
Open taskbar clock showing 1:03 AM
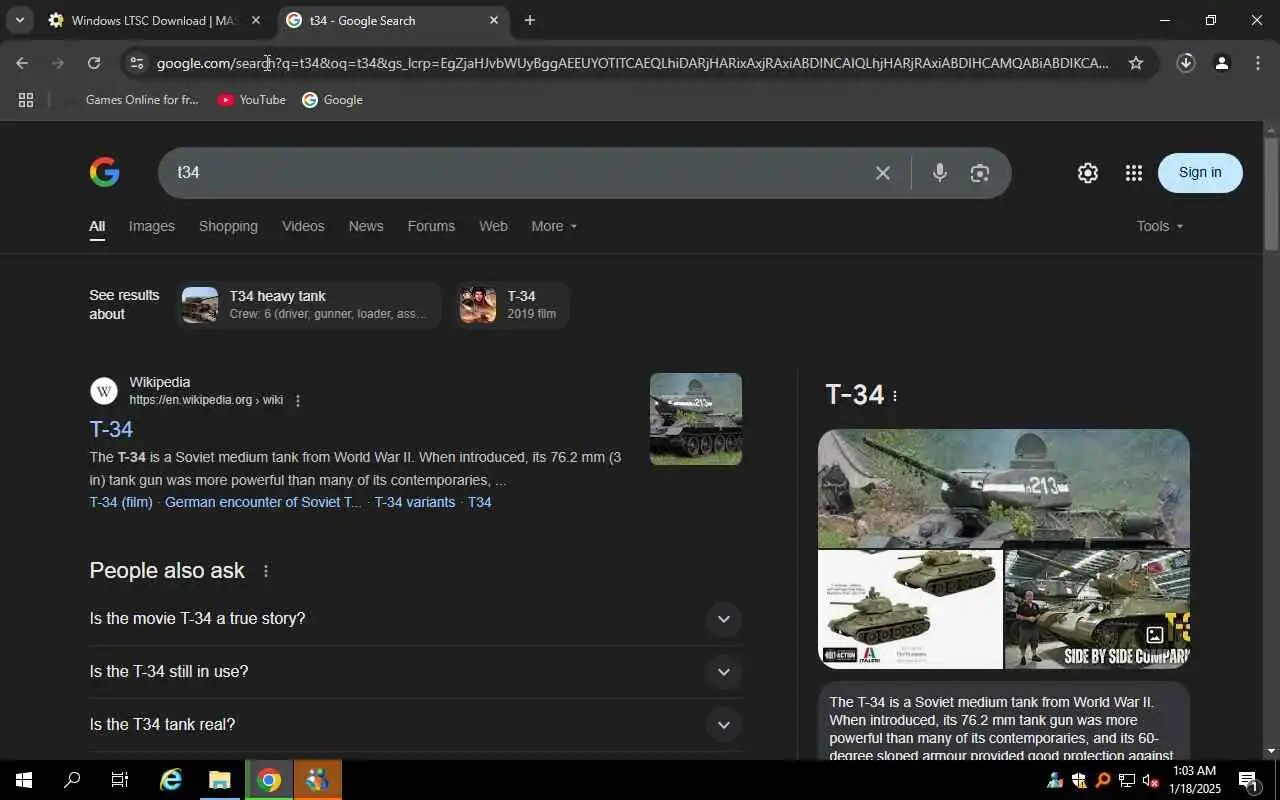click(1194, 780)
